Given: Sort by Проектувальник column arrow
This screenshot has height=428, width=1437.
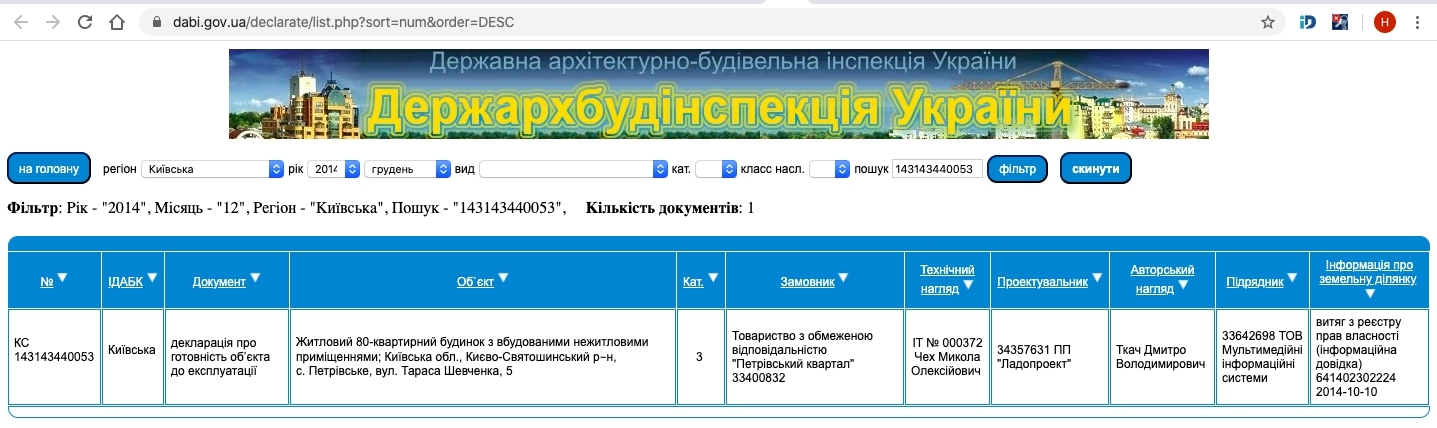Looking at the screenshot, I should (1097, 279).
